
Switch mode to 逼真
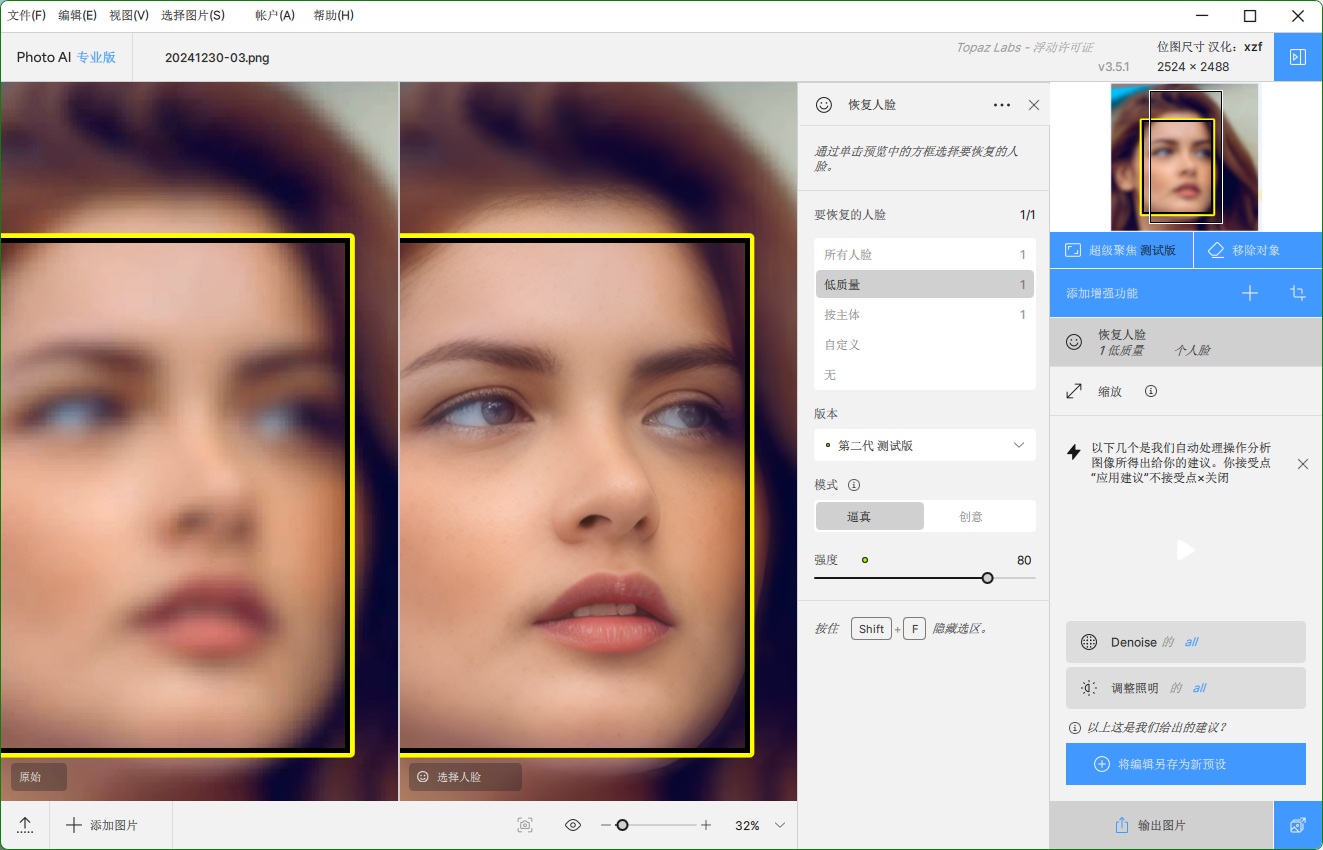870,516
